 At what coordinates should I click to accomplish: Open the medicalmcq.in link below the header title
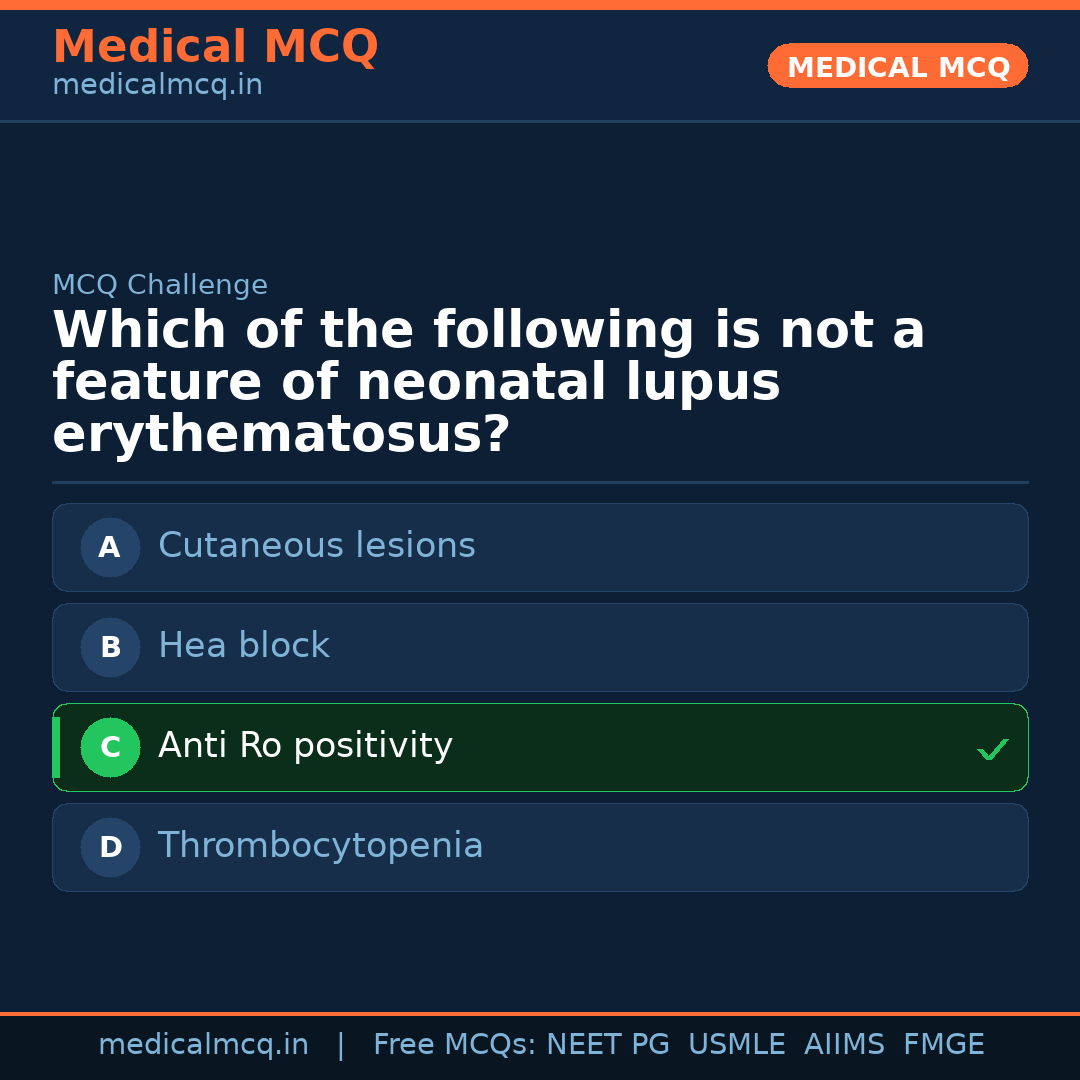coord(157,86)
